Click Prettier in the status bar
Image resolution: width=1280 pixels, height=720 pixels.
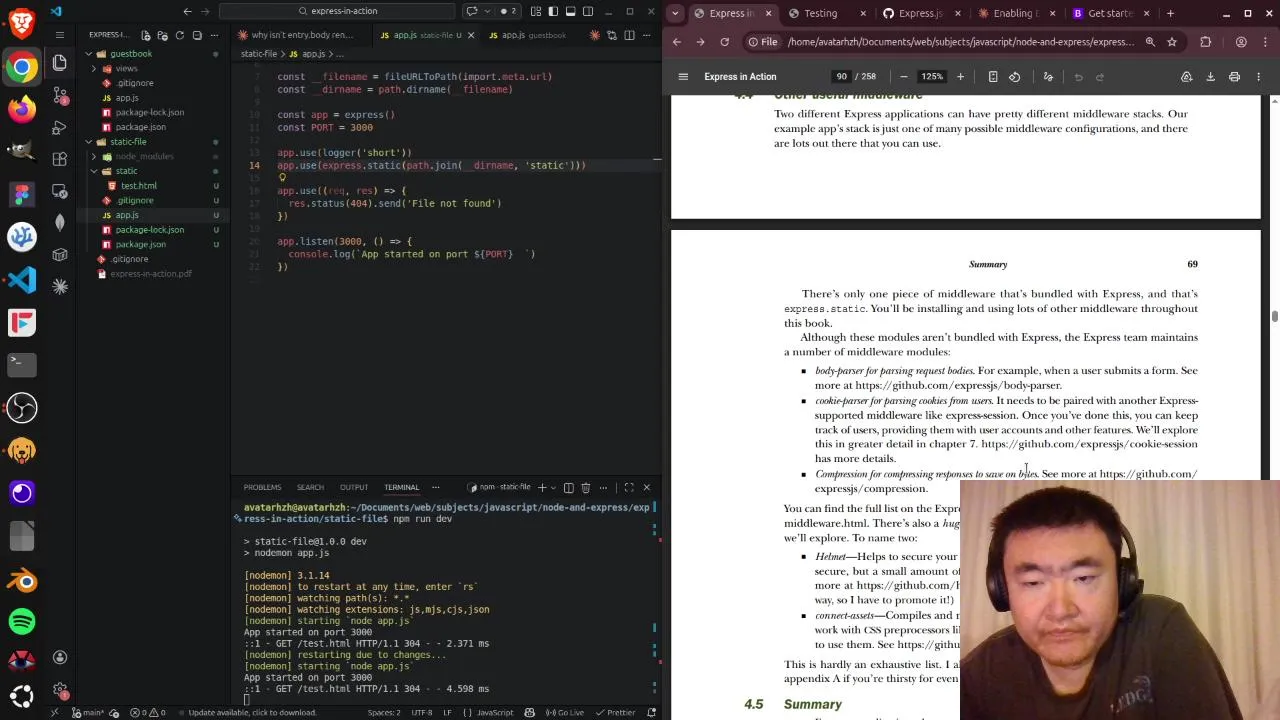coord(615,712)
